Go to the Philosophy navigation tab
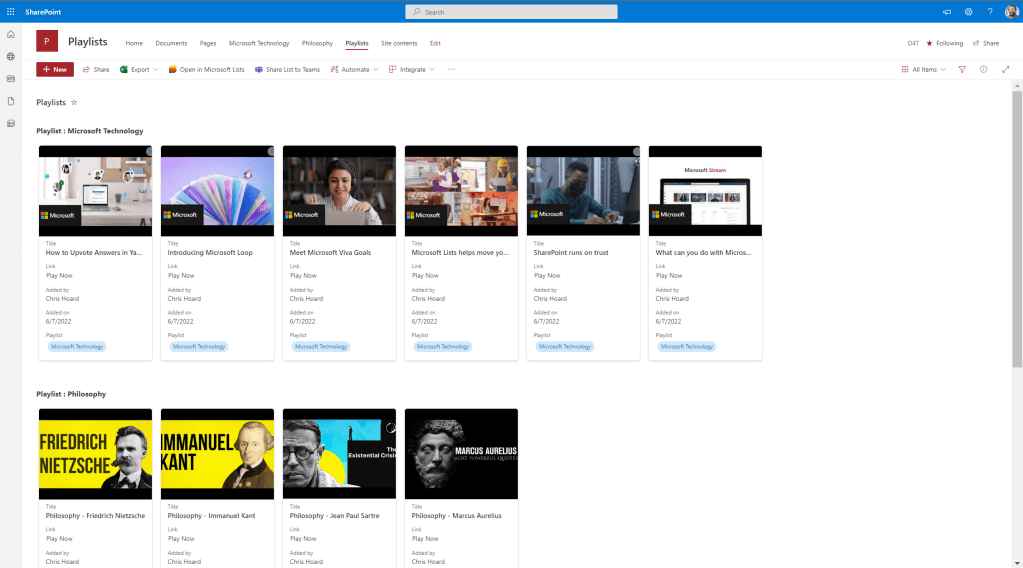The width and height of the screenshot is (1023, 568). coord(317,43)
